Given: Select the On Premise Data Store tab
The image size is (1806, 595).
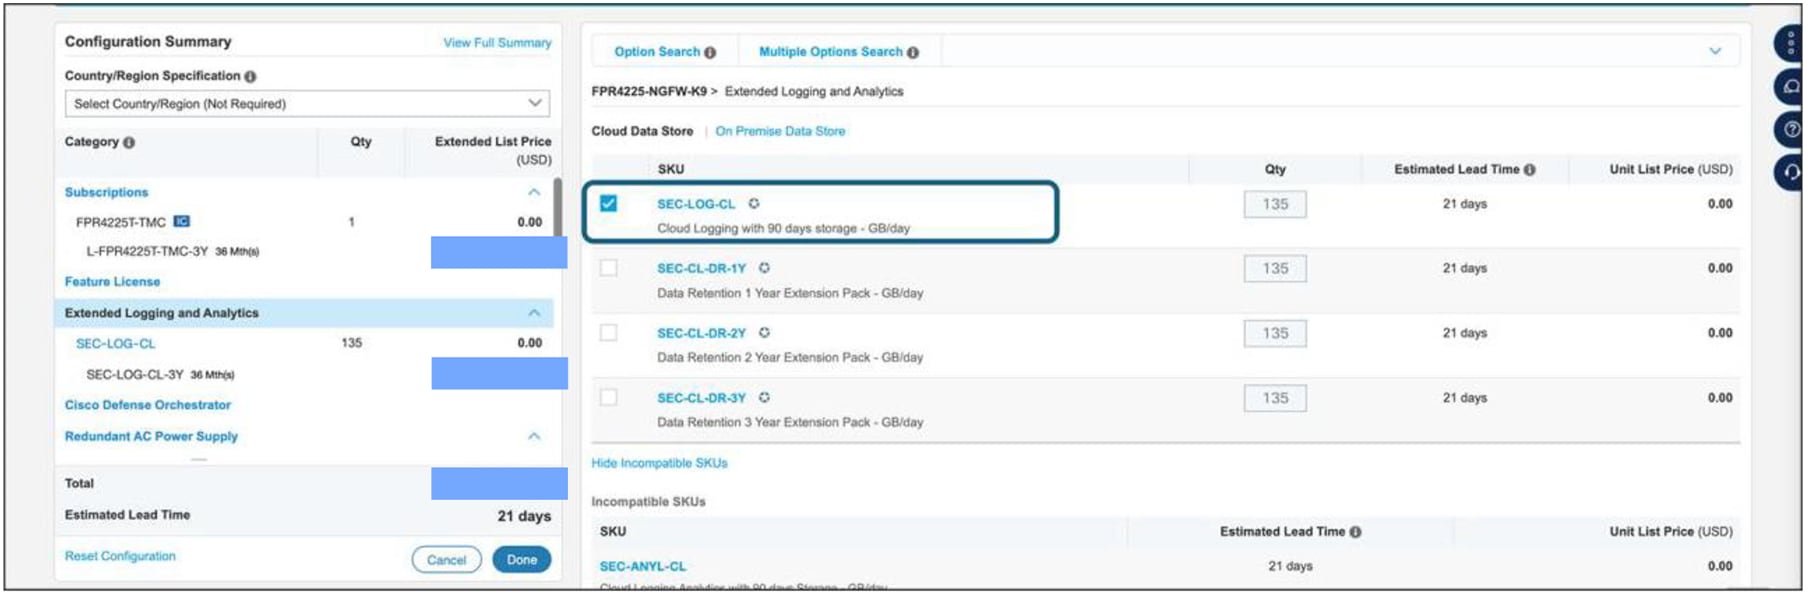Looking at the screenshot, I should click(x=780, y=131).
